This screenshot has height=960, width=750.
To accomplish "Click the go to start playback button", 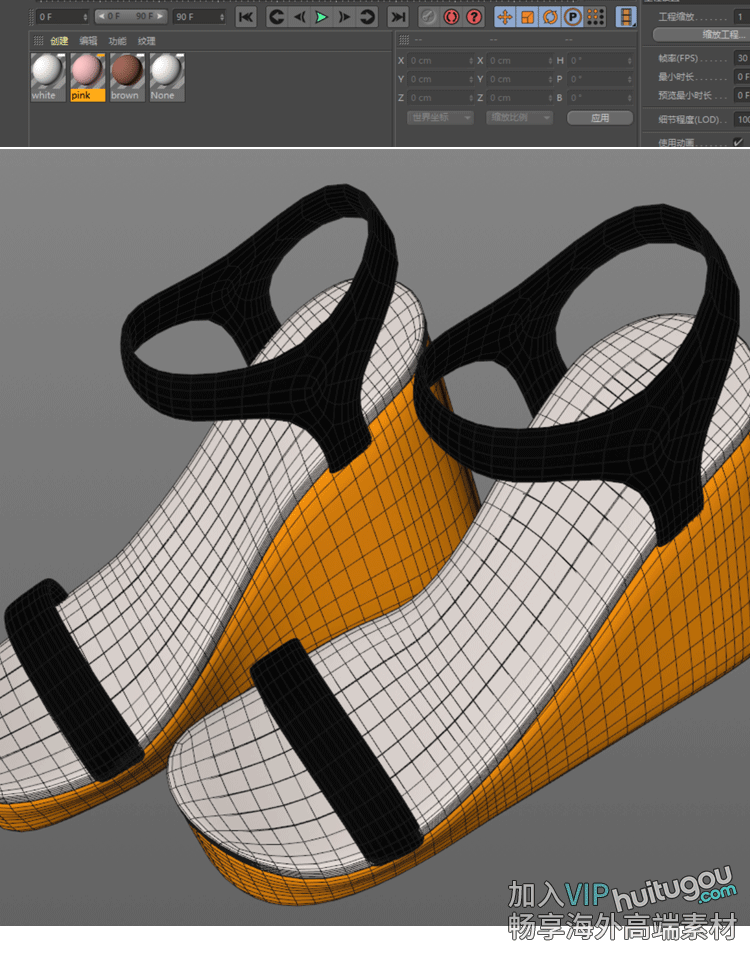I will tap(246, 17).
